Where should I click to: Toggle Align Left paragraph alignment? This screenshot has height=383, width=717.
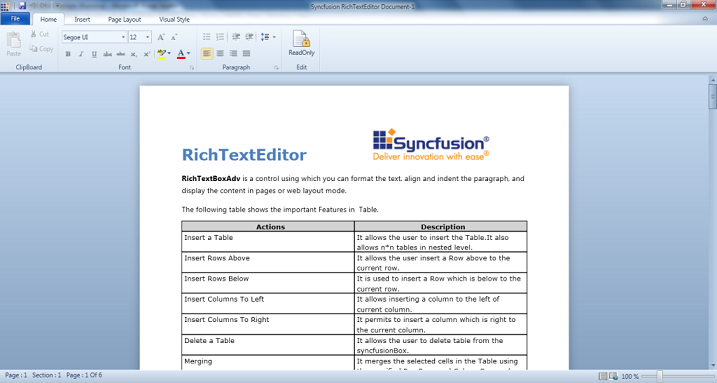[207, 53]
